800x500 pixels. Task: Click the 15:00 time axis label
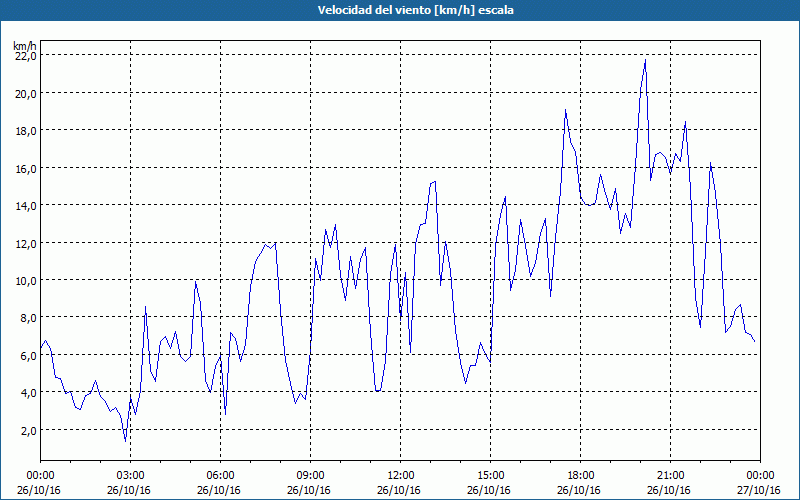490,476
